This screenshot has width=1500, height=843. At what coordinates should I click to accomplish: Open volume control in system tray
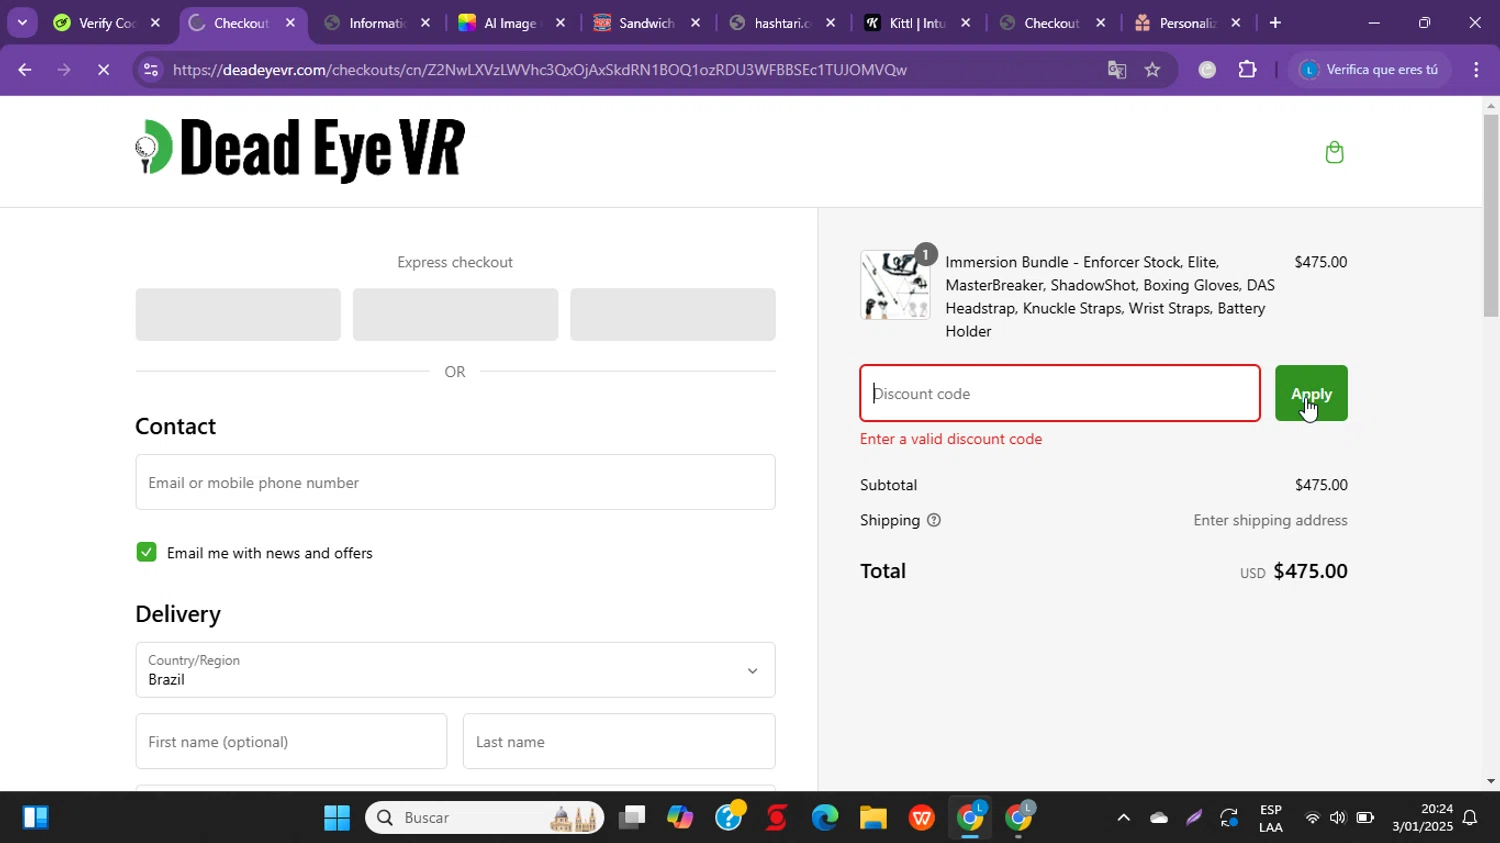1338,818
